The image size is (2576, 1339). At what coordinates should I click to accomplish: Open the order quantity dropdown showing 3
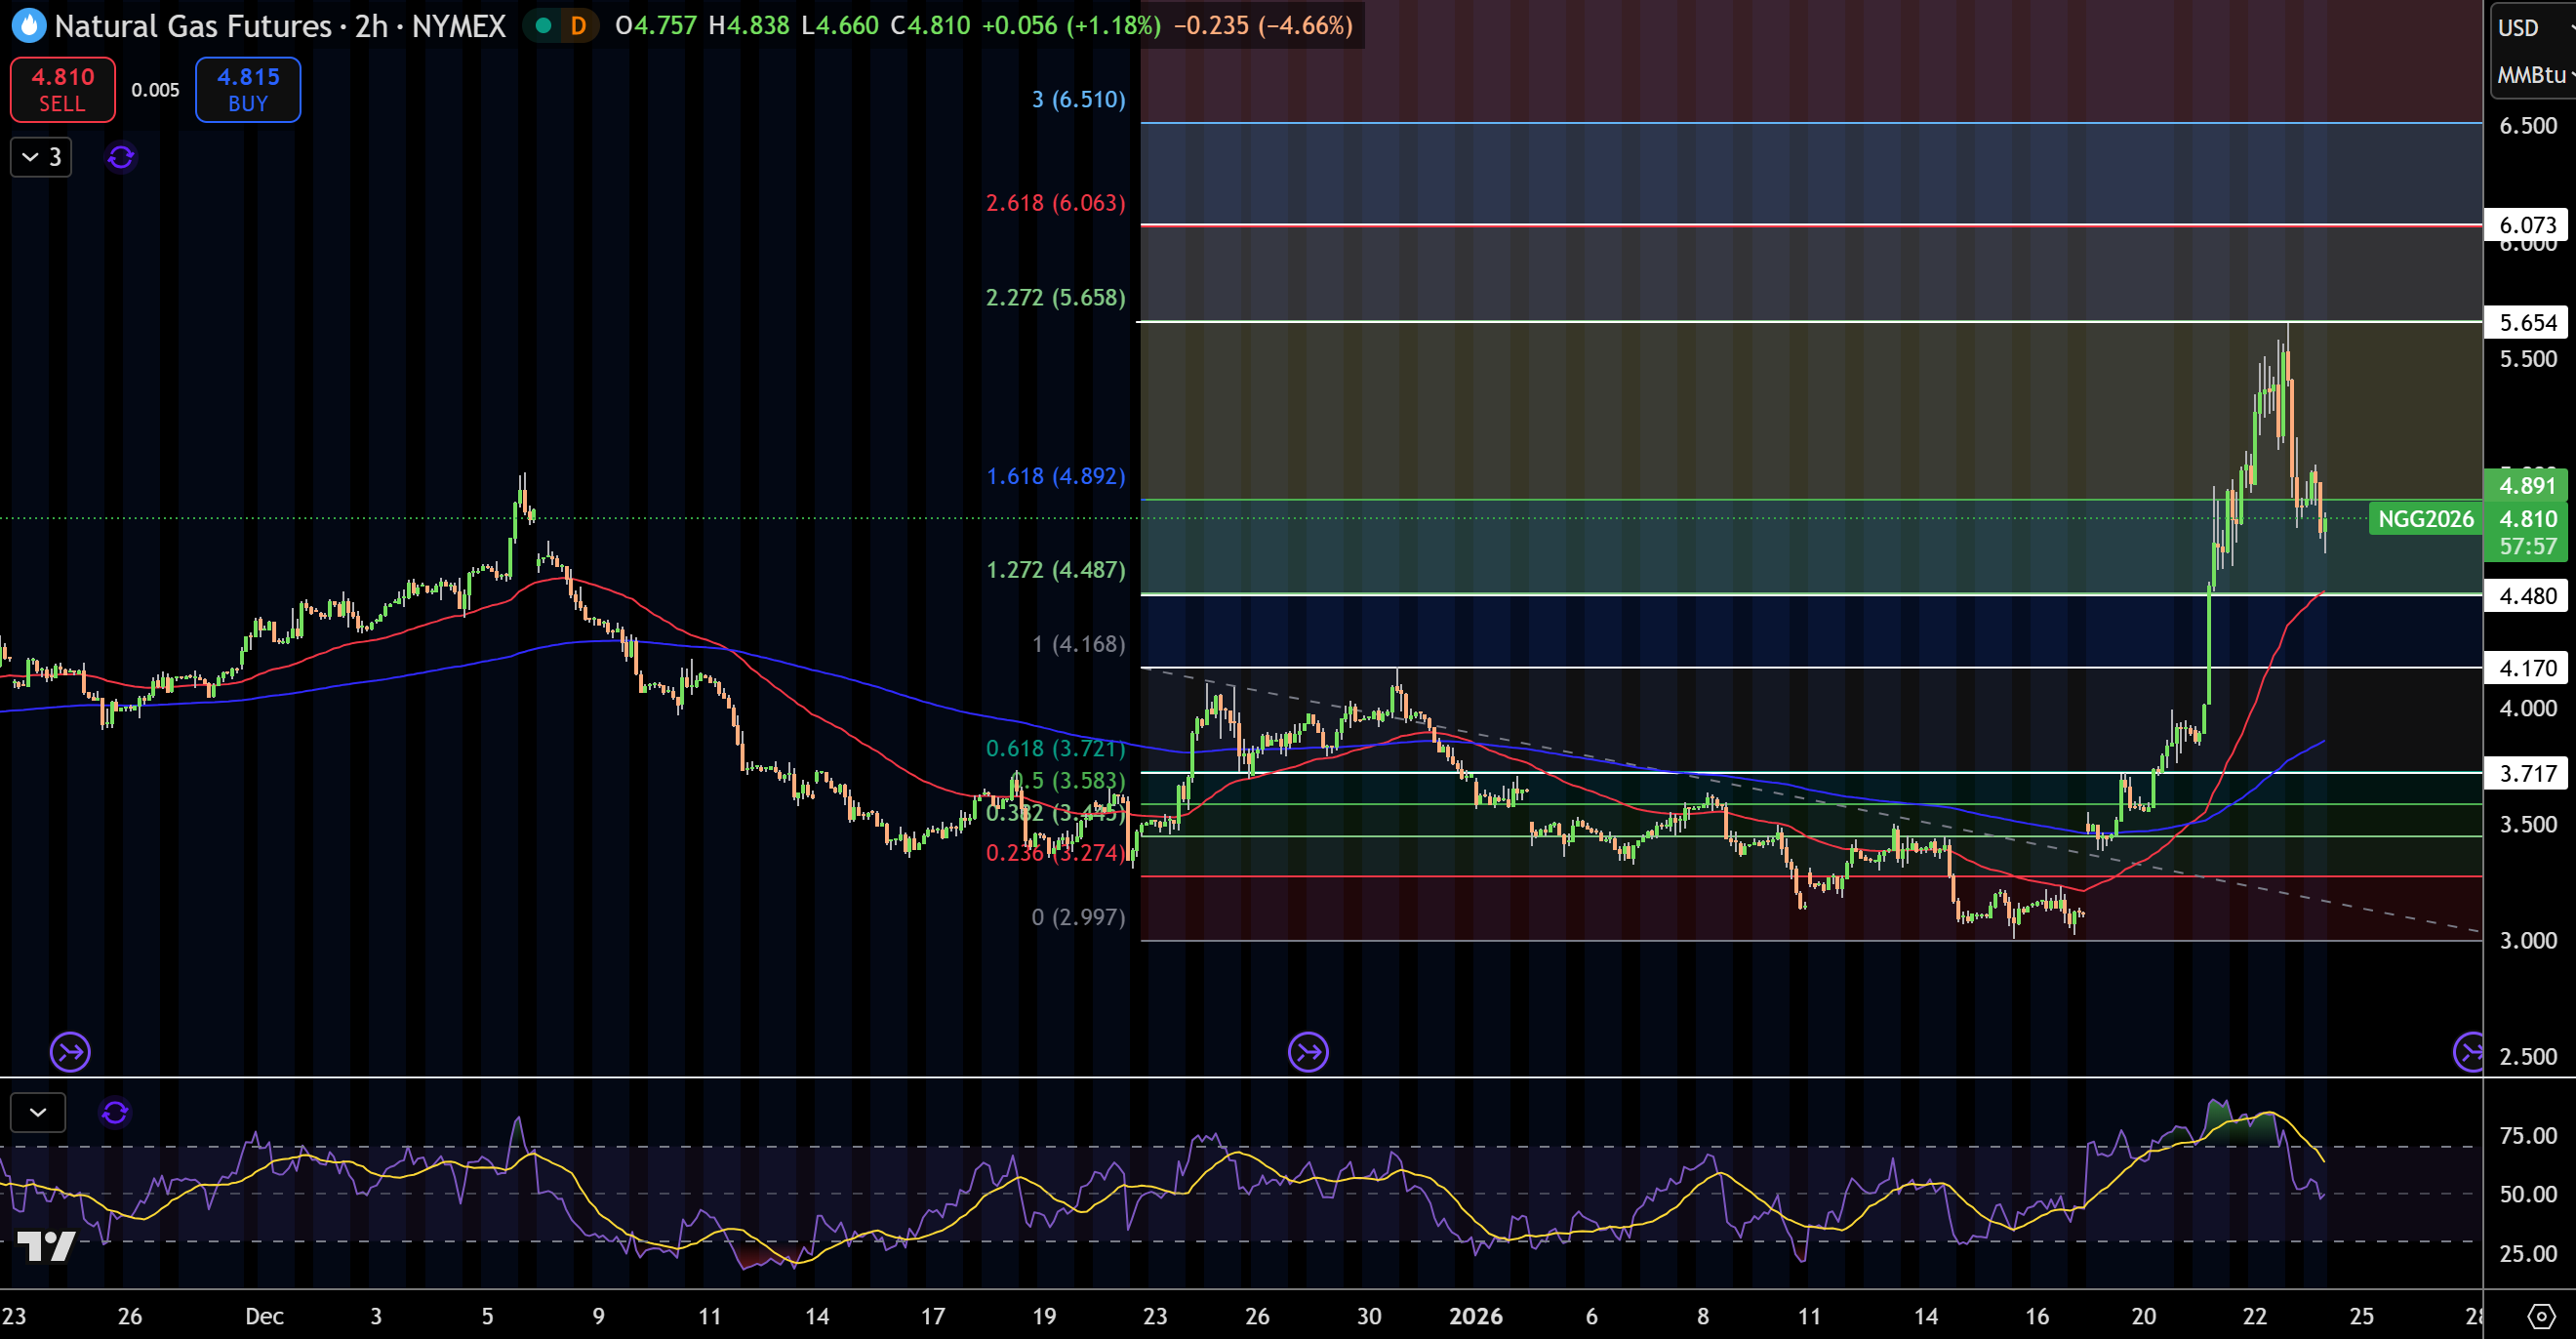[x=41, y=157]
